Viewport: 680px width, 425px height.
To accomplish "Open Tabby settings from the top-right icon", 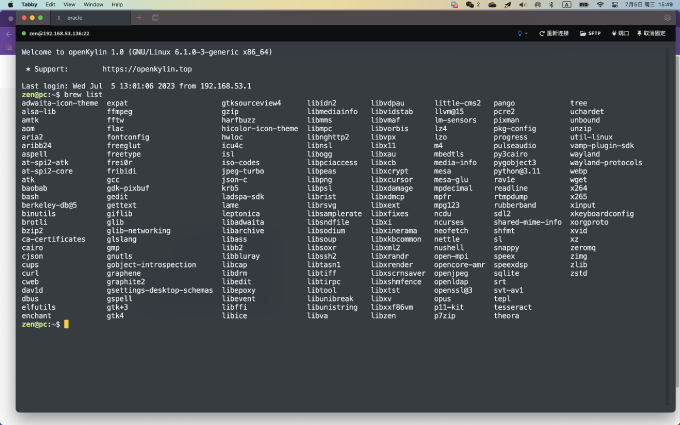I will [667, 18].
